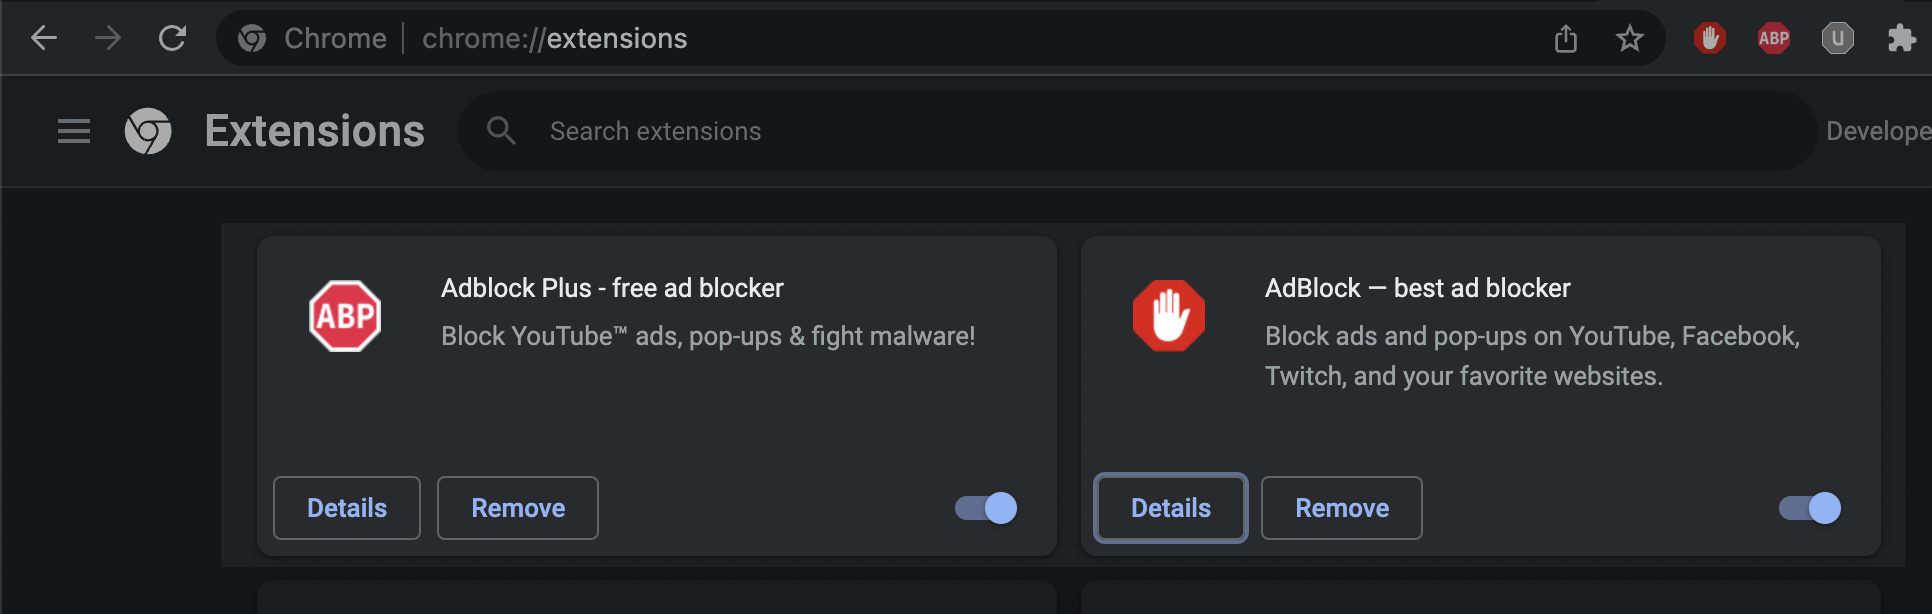The width and height of the screenshot is (1932, 614).
Task: Remove the AdBlock best ad blocker extension
Action: pos(1342,508)
